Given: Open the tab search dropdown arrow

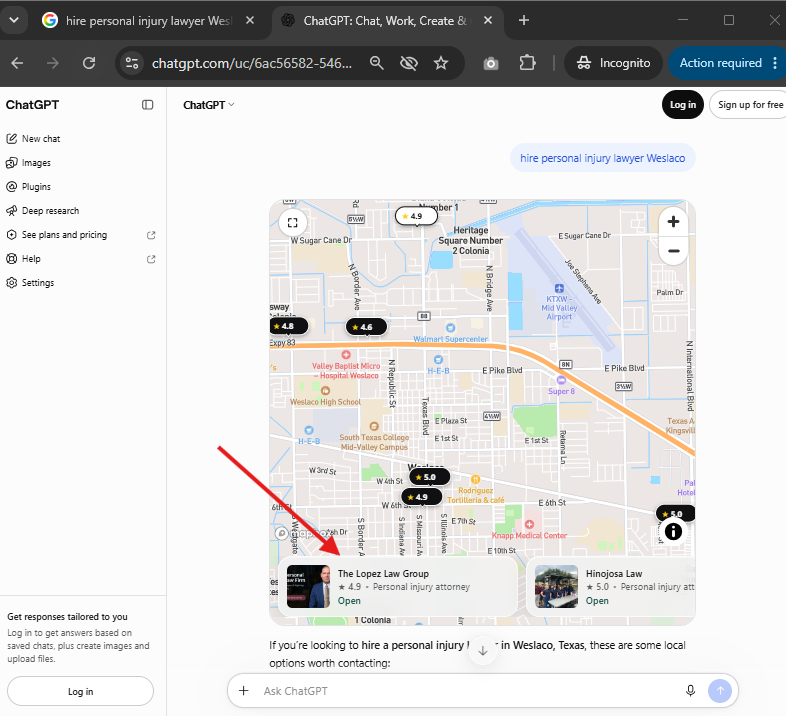Looking at the screenshot, I should [14, 20].
